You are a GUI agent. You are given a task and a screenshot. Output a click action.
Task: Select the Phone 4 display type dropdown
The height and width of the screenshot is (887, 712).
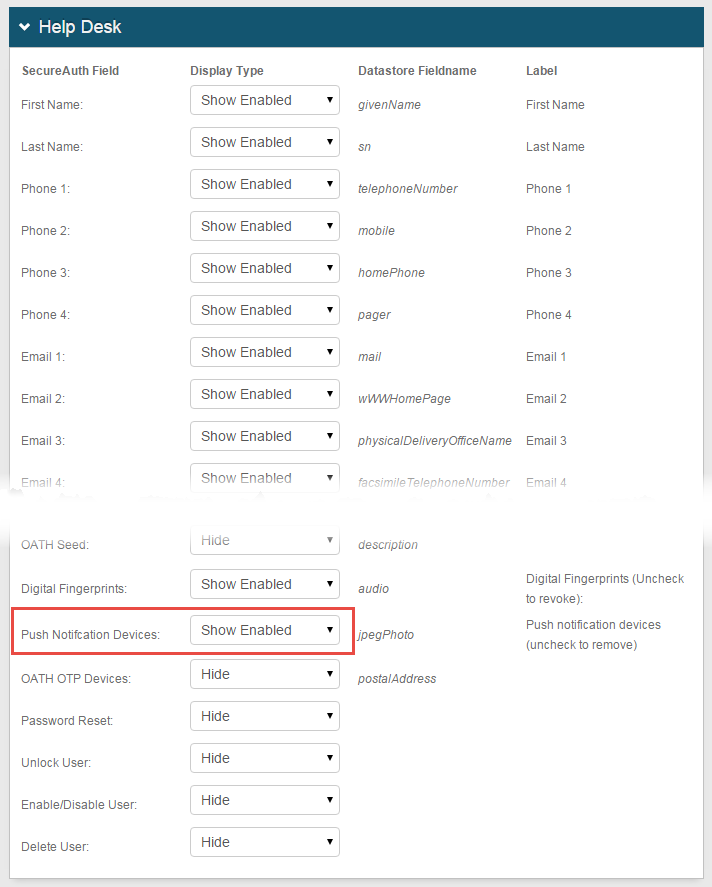[265, 310]
